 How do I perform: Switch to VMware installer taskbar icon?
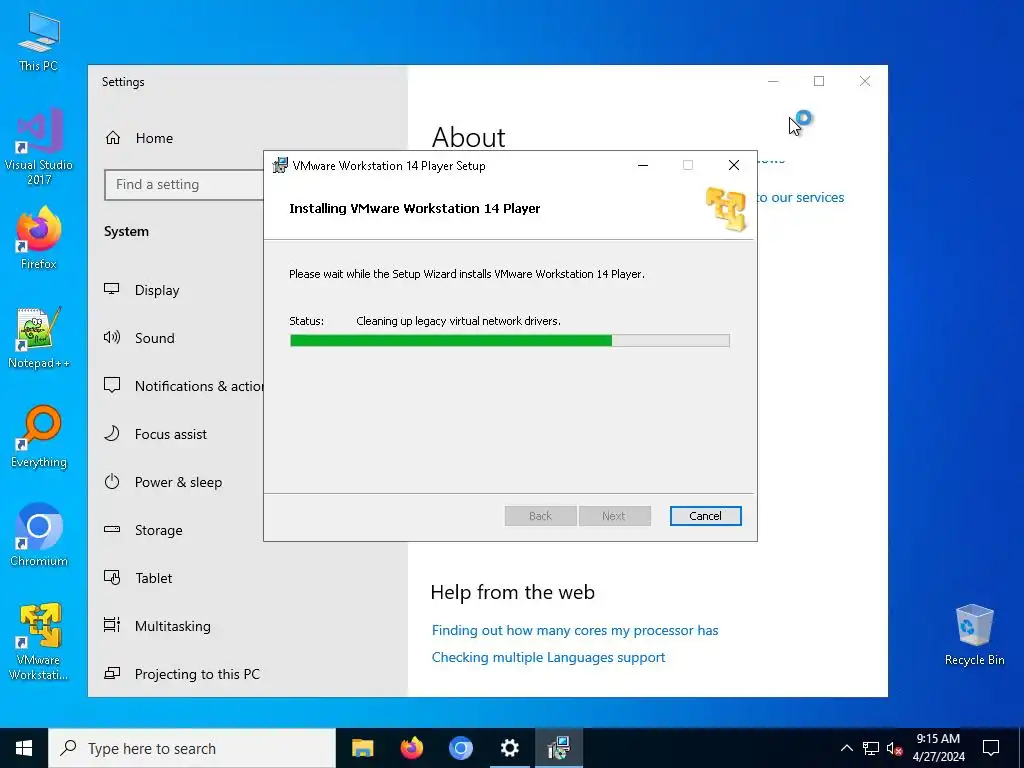pyautogui.click(x=558, y=748)
